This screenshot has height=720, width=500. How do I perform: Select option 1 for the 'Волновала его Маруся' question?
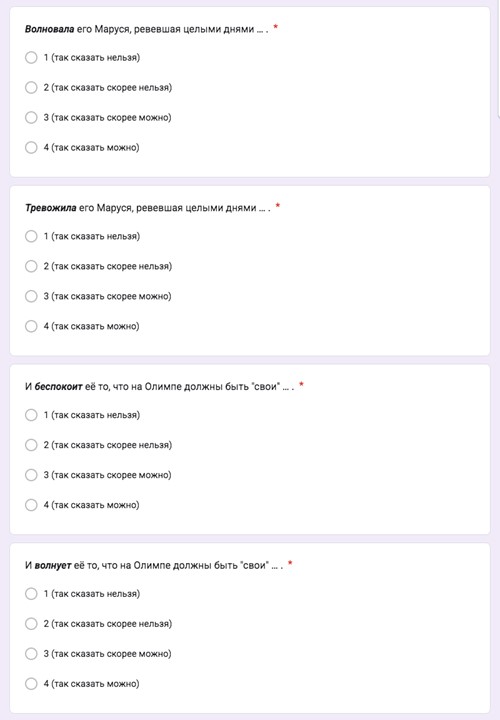pyautogui.click(x=31, y=57)
